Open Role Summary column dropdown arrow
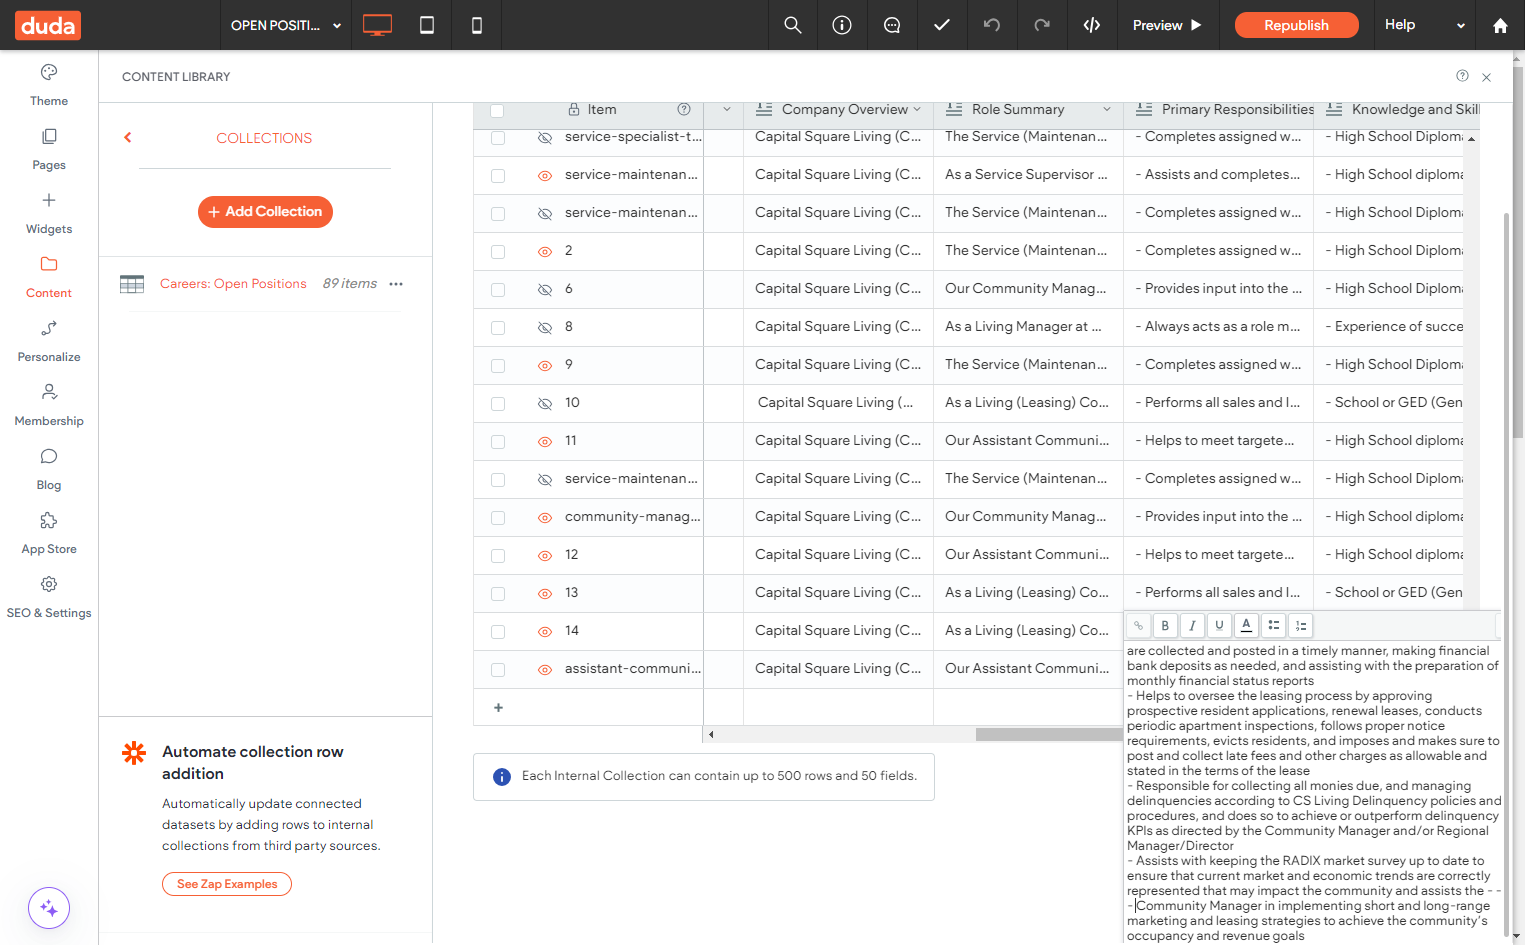The height and width of the screenshot is (945, 1525). [1107, 110]
